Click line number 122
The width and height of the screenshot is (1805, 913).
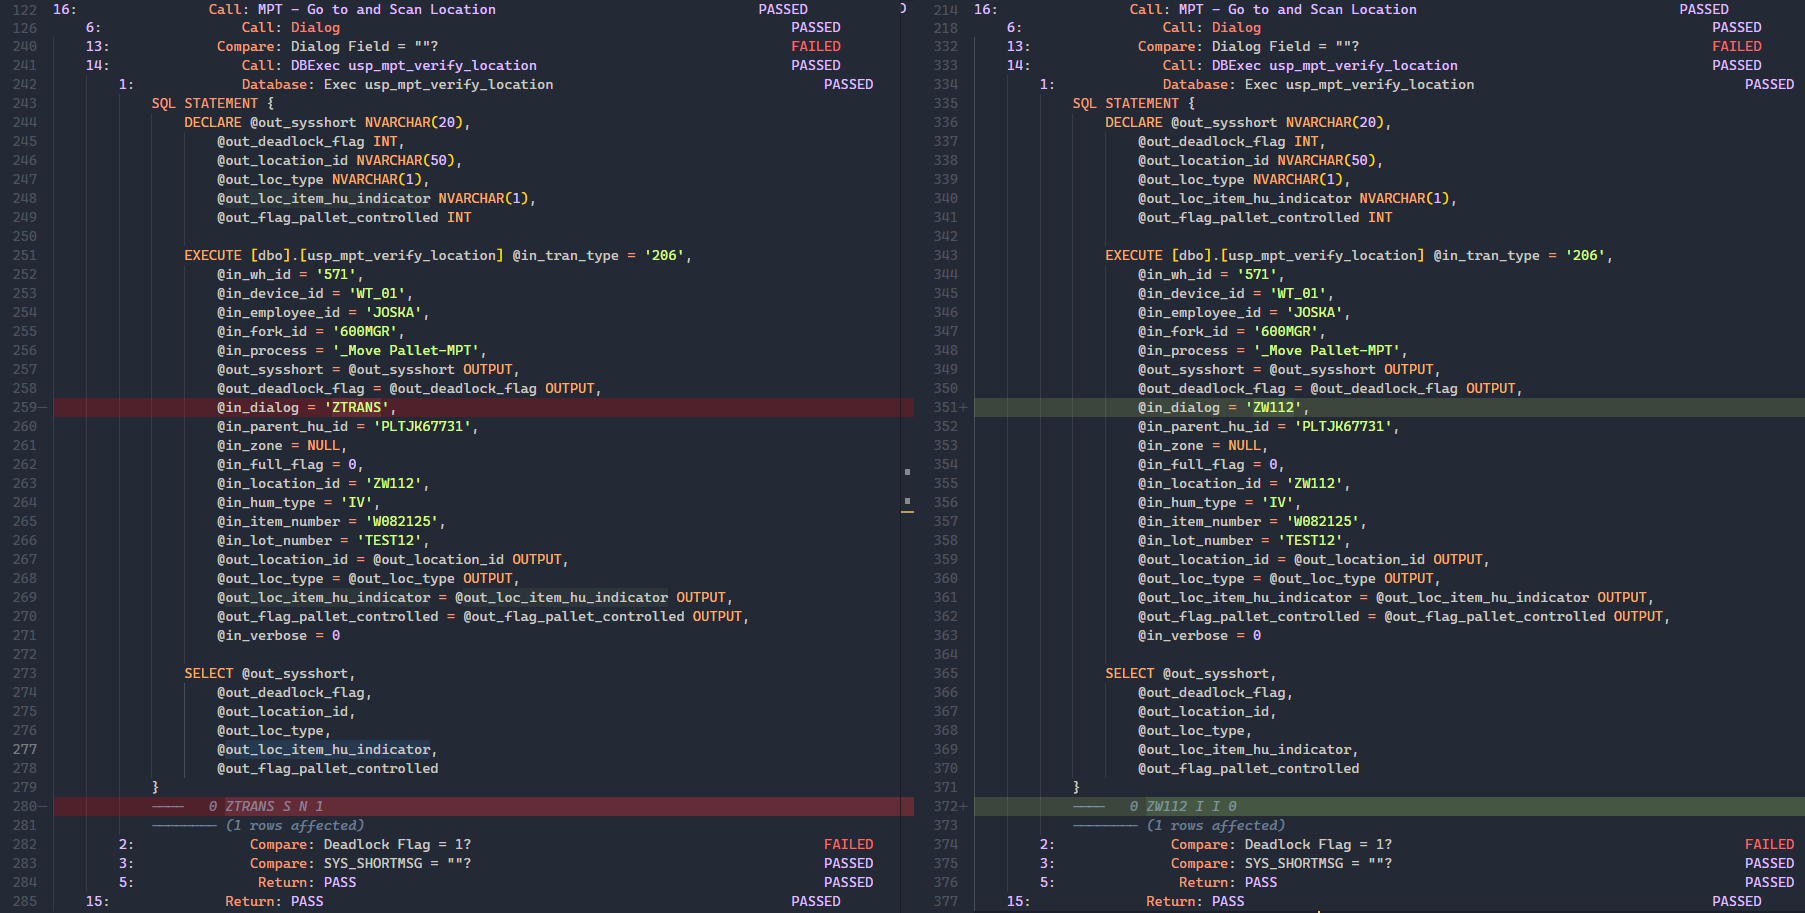(x=25, y=9)
